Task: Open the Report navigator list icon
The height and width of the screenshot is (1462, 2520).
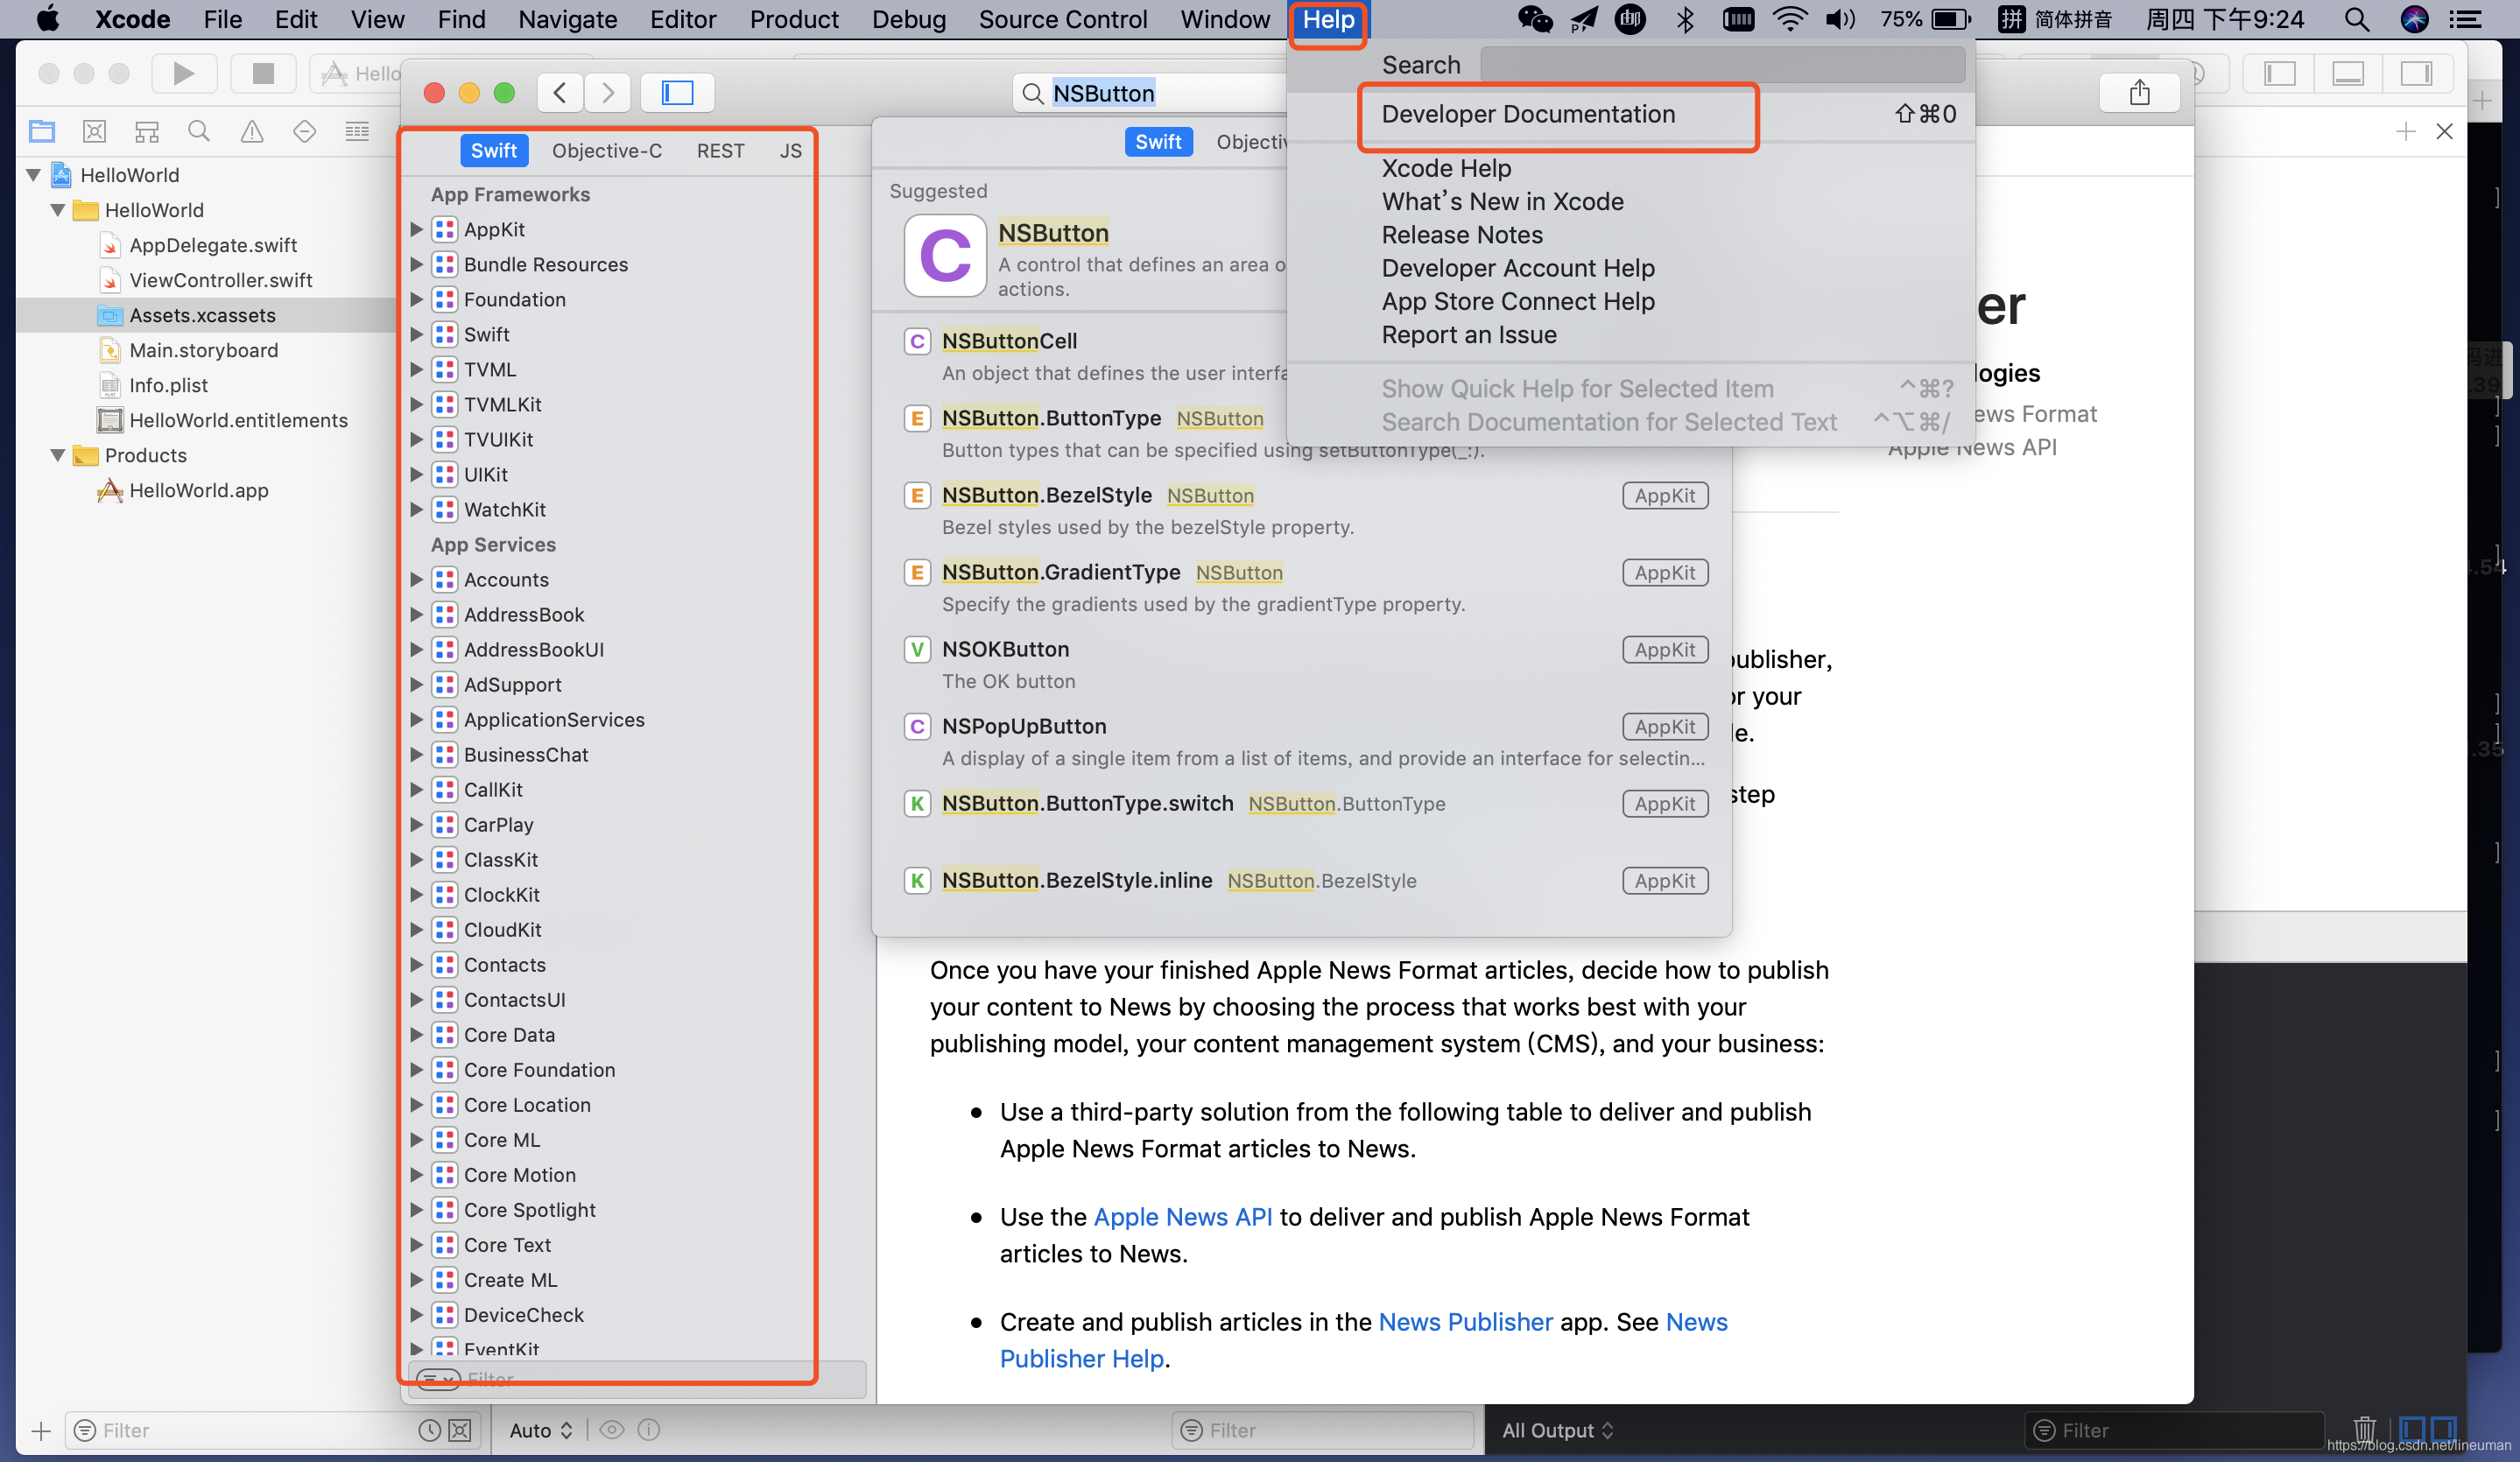Action: coord(357,131)
